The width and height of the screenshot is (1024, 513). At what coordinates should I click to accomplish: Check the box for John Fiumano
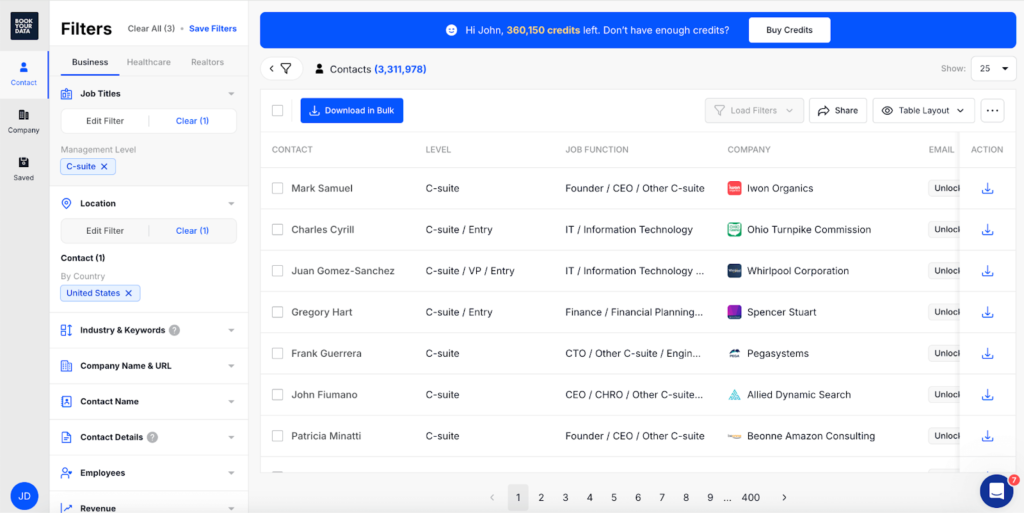[x=278, y=395]
